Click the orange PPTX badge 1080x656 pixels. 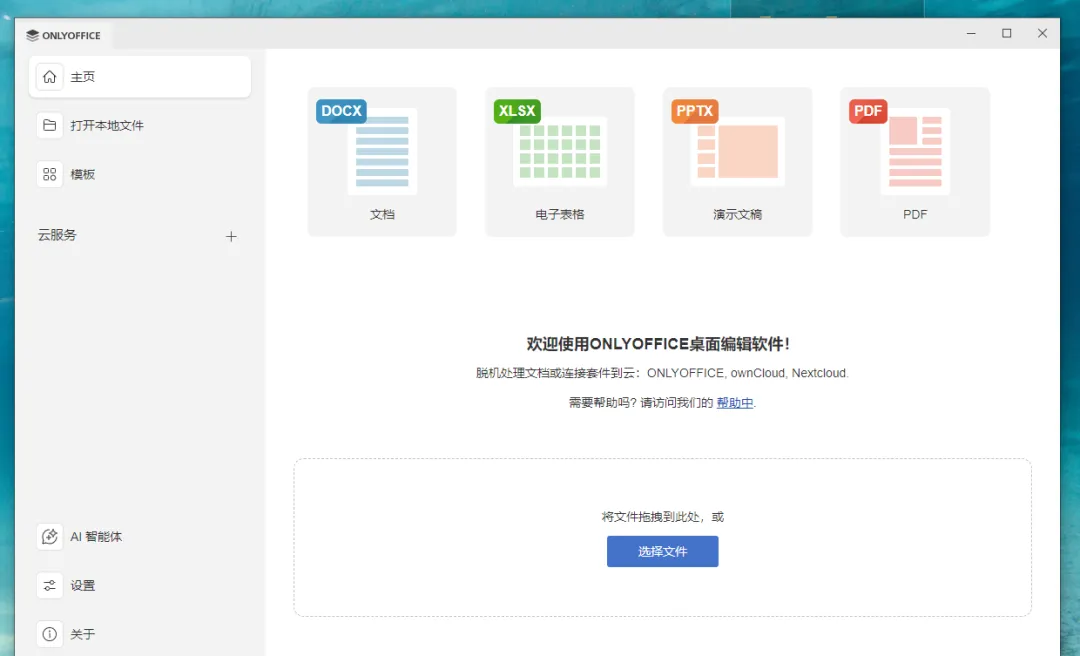[694, 111]
